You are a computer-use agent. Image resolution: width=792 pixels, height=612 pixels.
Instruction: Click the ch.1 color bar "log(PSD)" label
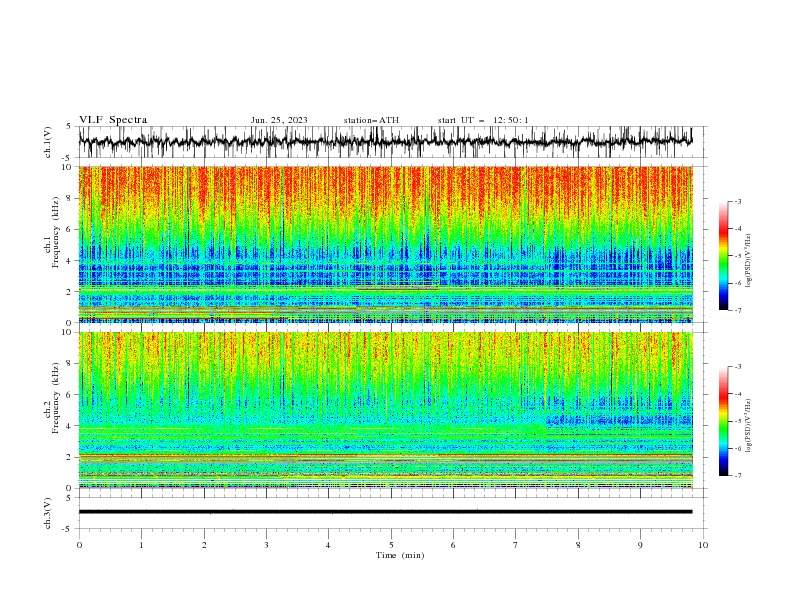(748, 261)
